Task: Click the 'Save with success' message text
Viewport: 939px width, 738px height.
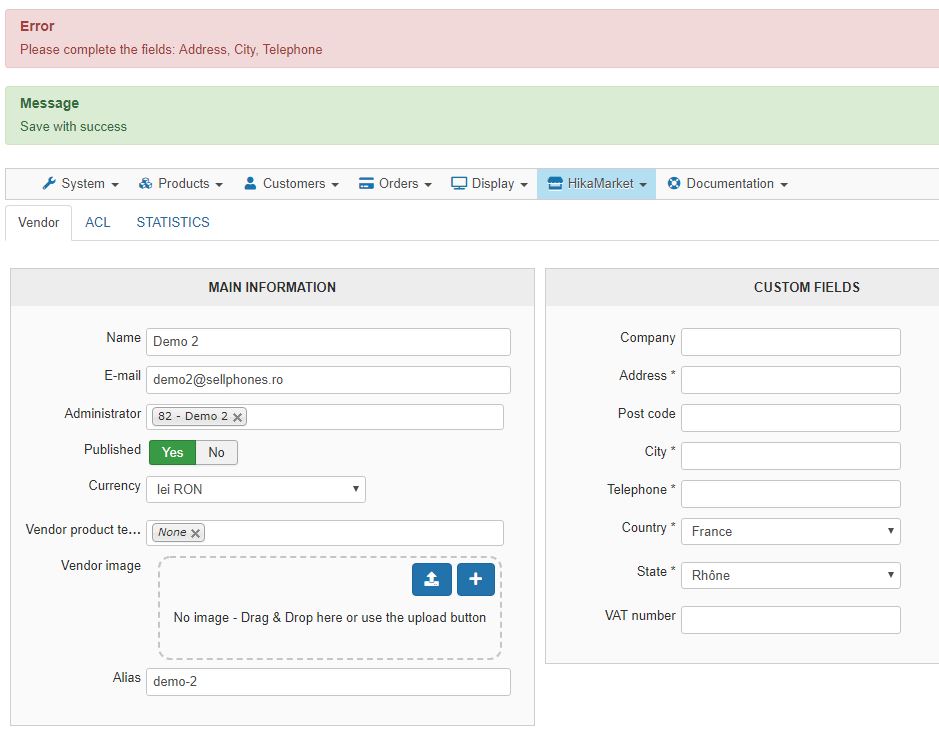Action: point(74,126)
